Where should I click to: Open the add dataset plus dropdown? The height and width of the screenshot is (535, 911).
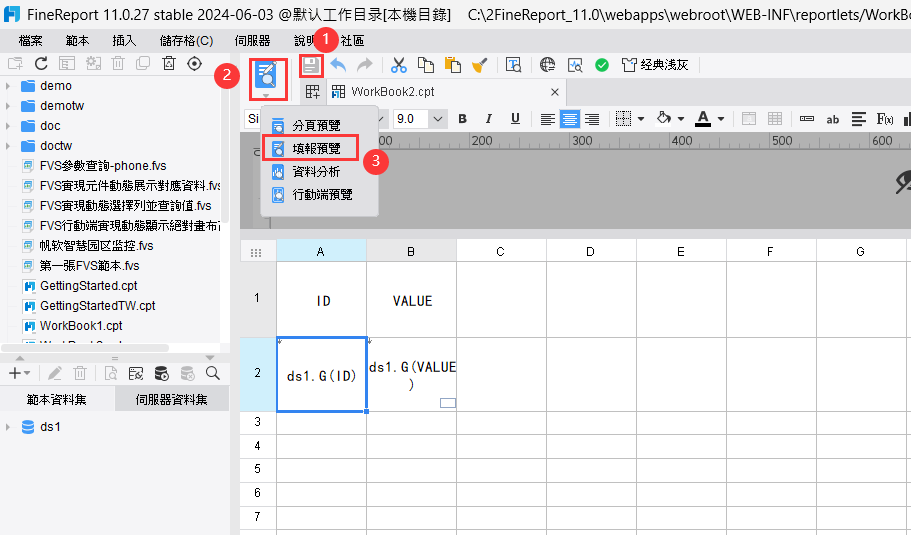(x=20, y=374)
